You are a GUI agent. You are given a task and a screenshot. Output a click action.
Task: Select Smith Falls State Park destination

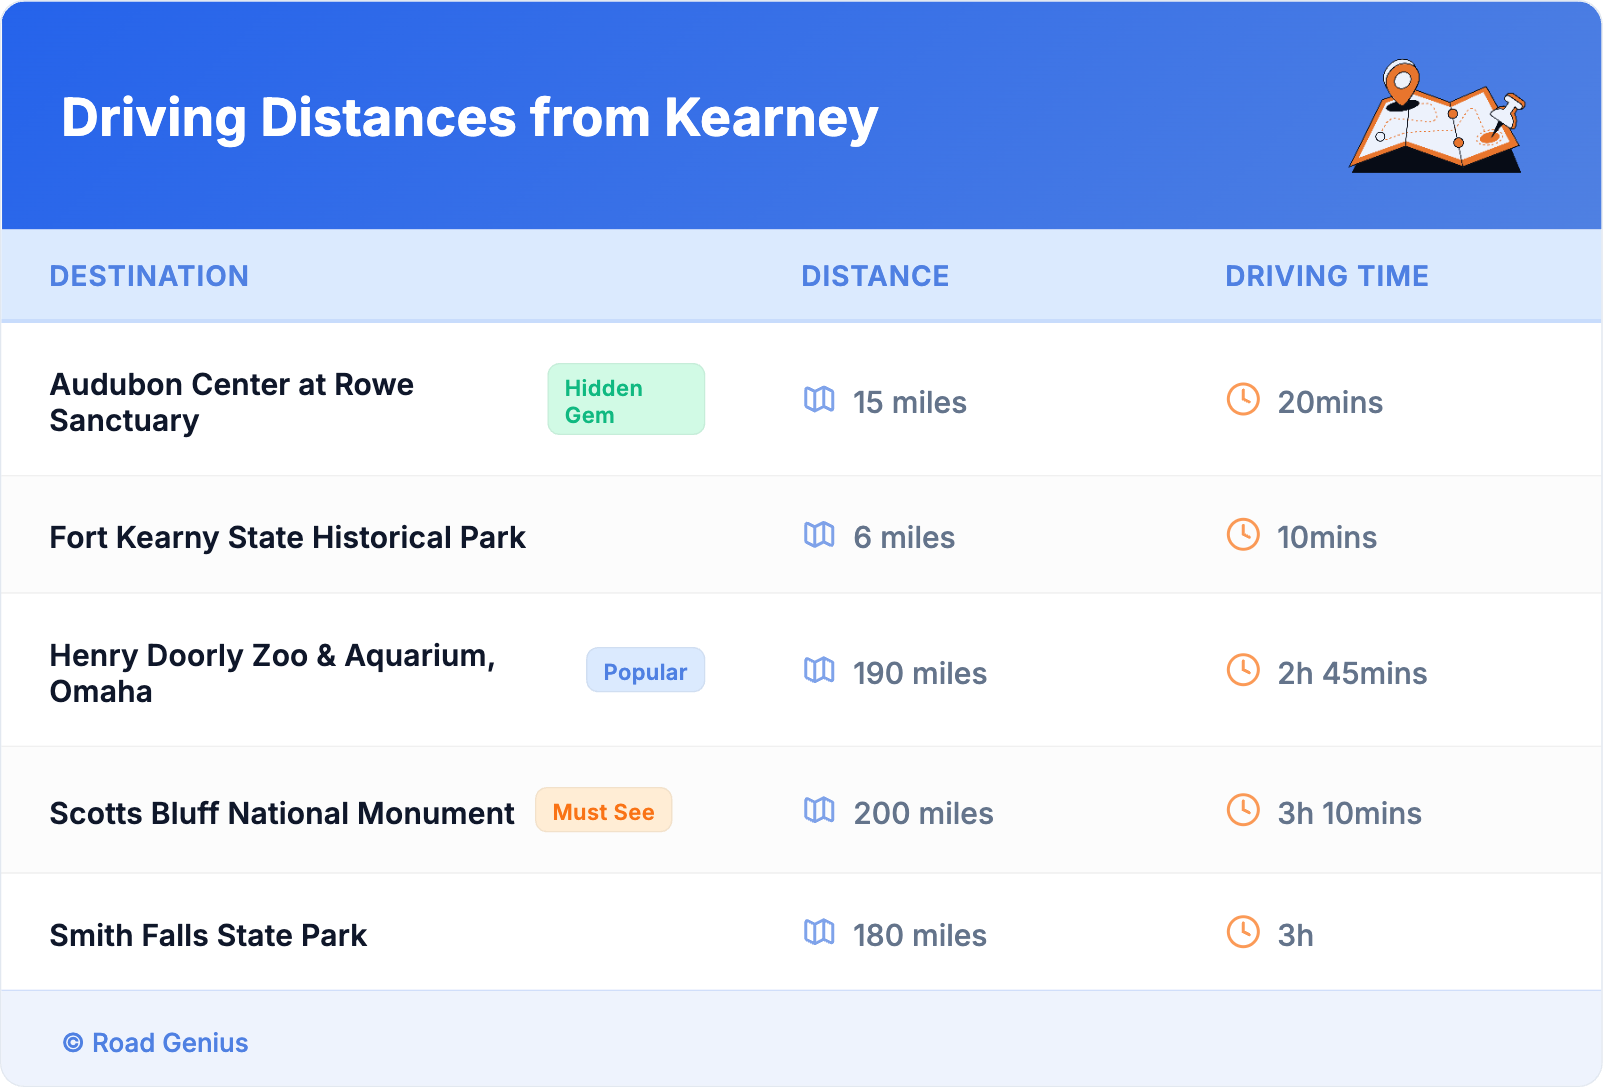click(208, 935)
